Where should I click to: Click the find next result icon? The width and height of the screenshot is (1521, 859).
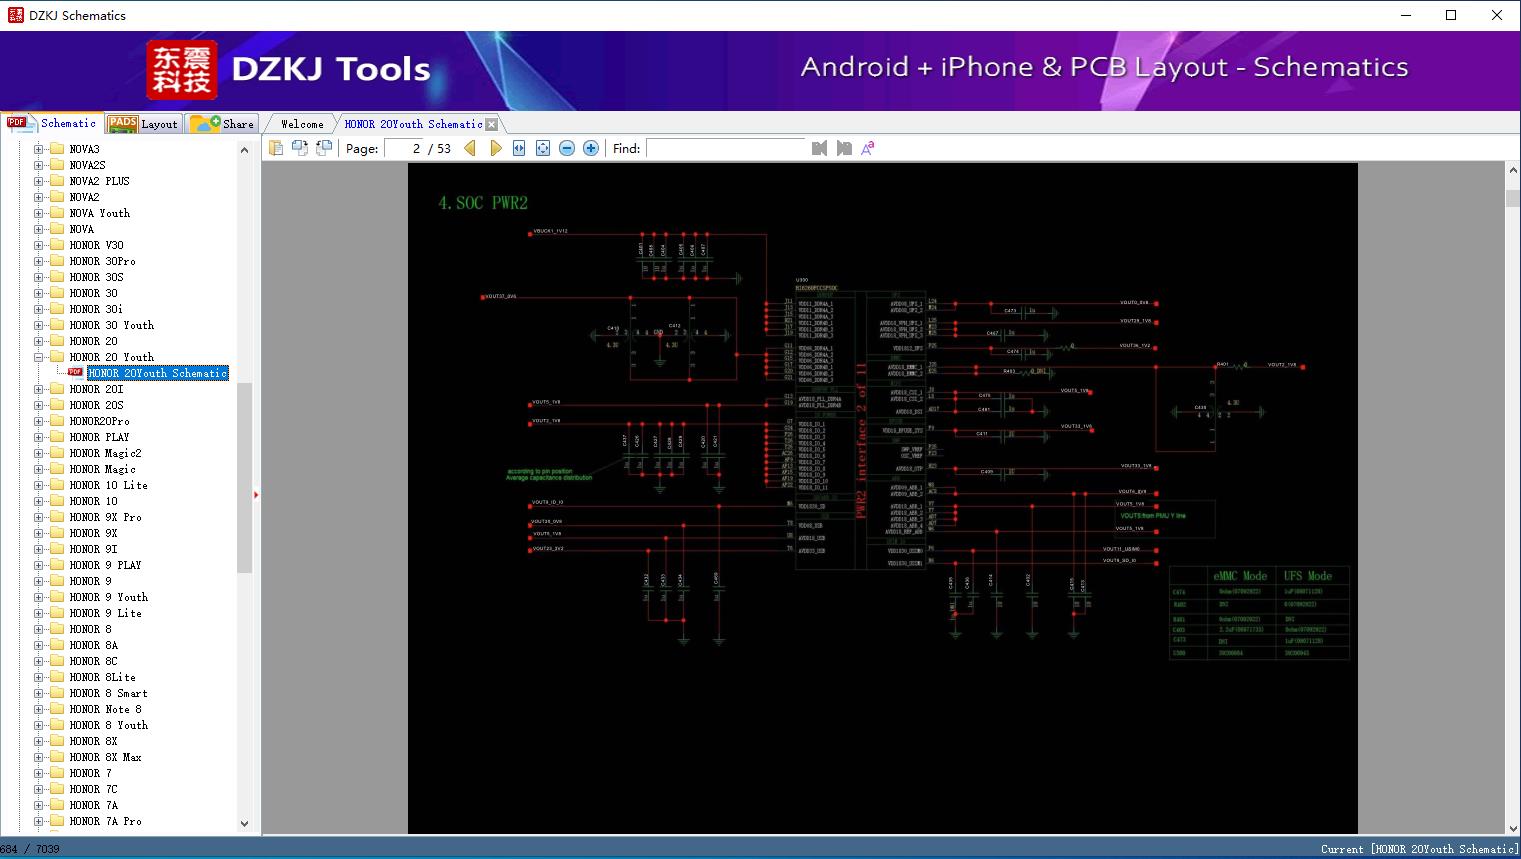tap(844, 148)
